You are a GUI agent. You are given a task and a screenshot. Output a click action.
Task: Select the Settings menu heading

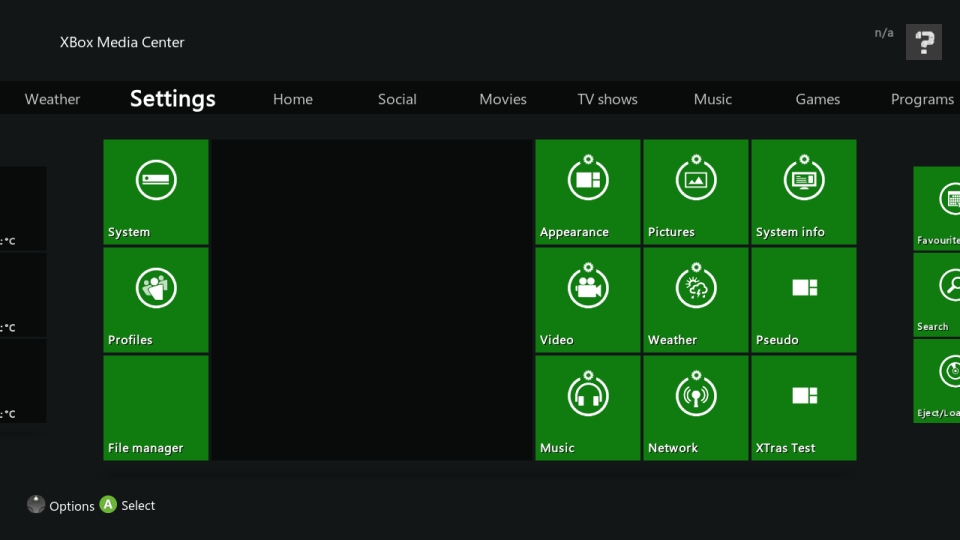173,99
